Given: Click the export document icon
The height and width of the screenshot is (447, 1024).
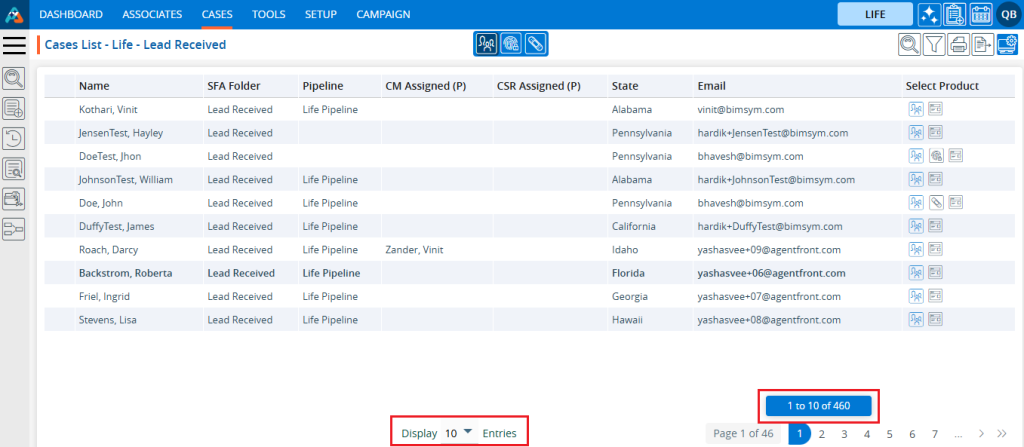Looking at the screenshot, I should 983,44.
